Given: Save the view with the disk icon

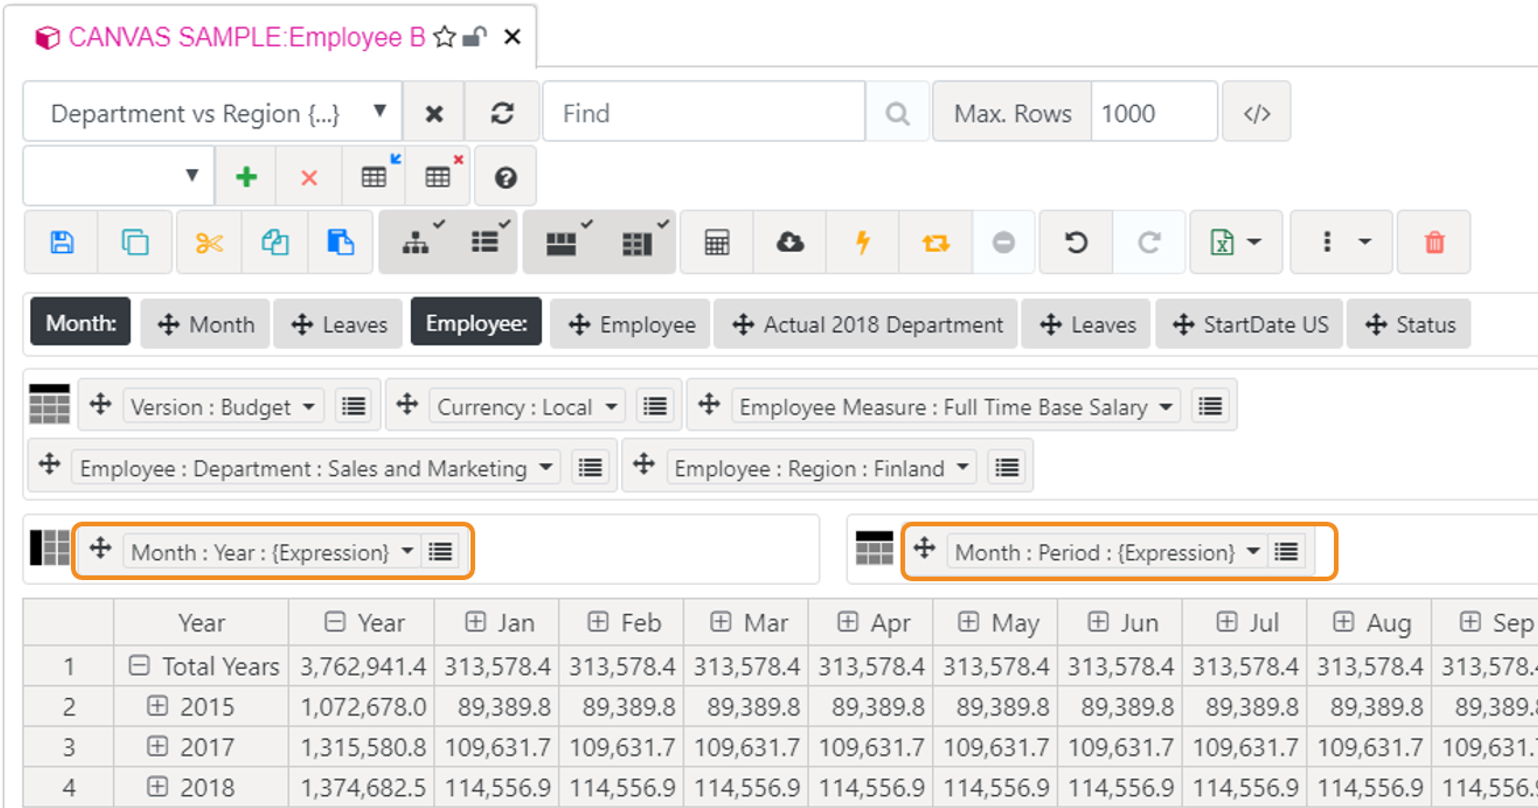Looking at the screenshot, I should tap(60, 241).
